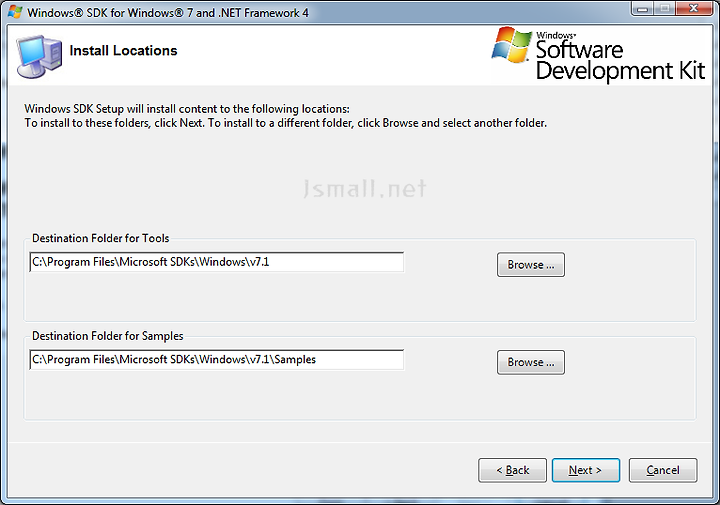Browse for the Tools destination folder
This screenshot has height=505, width=720.
pyautogui.click(x=531, y=264)
